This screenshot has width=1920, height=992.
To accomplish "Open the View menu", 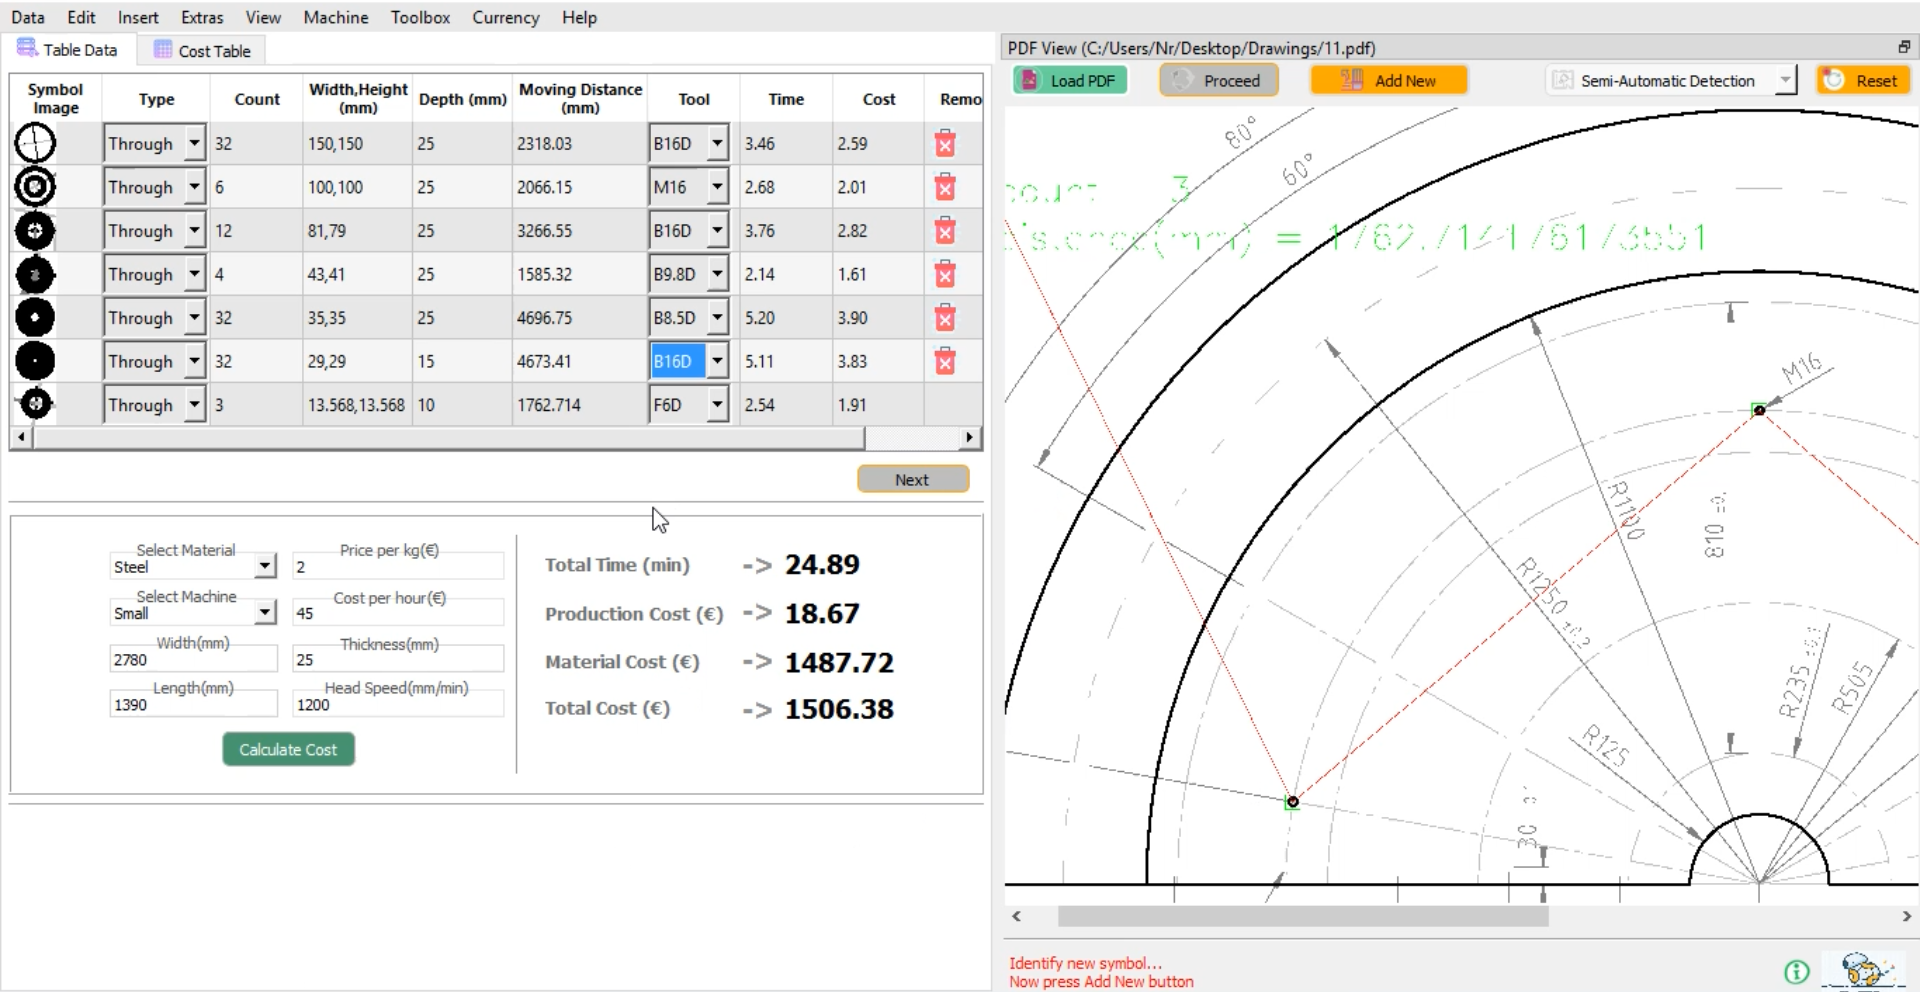I will click(x=263, y=17).
